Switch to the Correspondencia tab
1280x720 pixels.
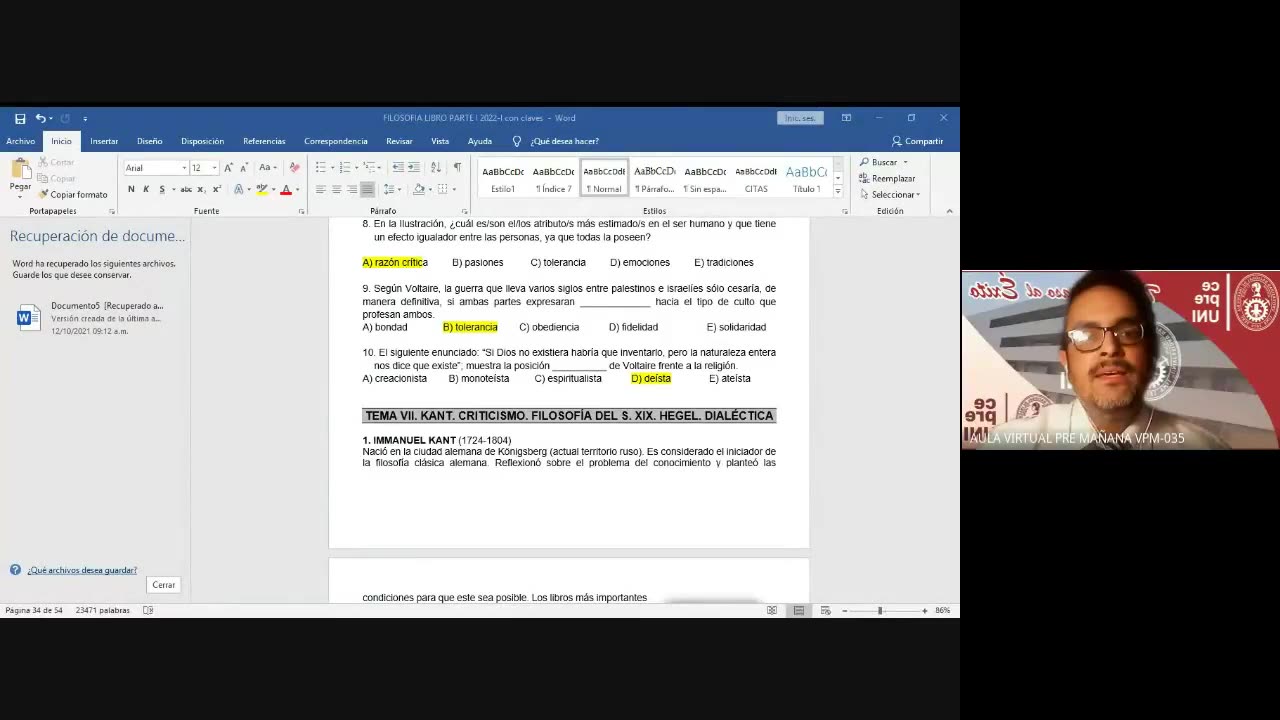[x=336, y=141]
